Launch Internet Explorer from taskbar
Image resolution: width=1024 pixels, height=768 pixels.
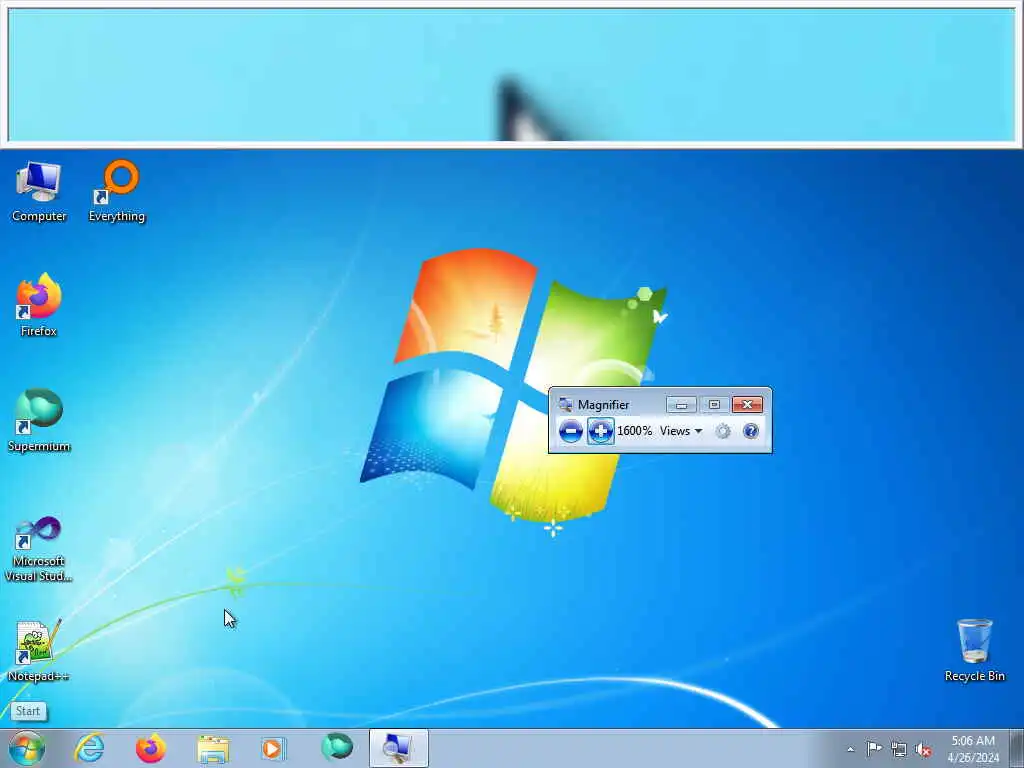[x=89, y=748]
